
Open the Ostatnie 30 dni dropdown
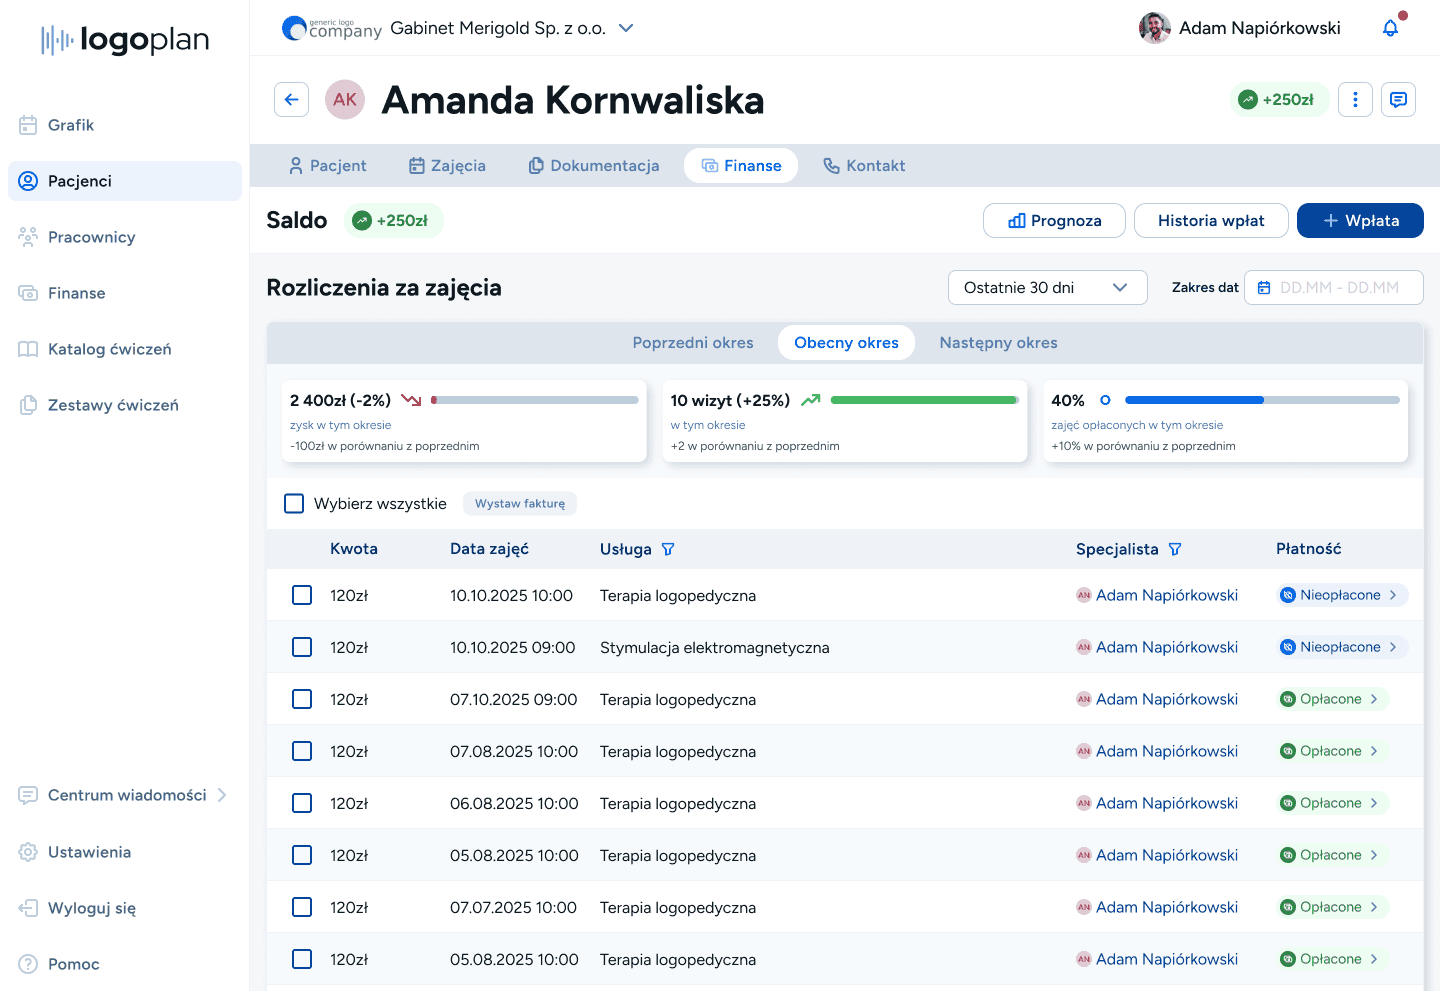click(1046, 288)
